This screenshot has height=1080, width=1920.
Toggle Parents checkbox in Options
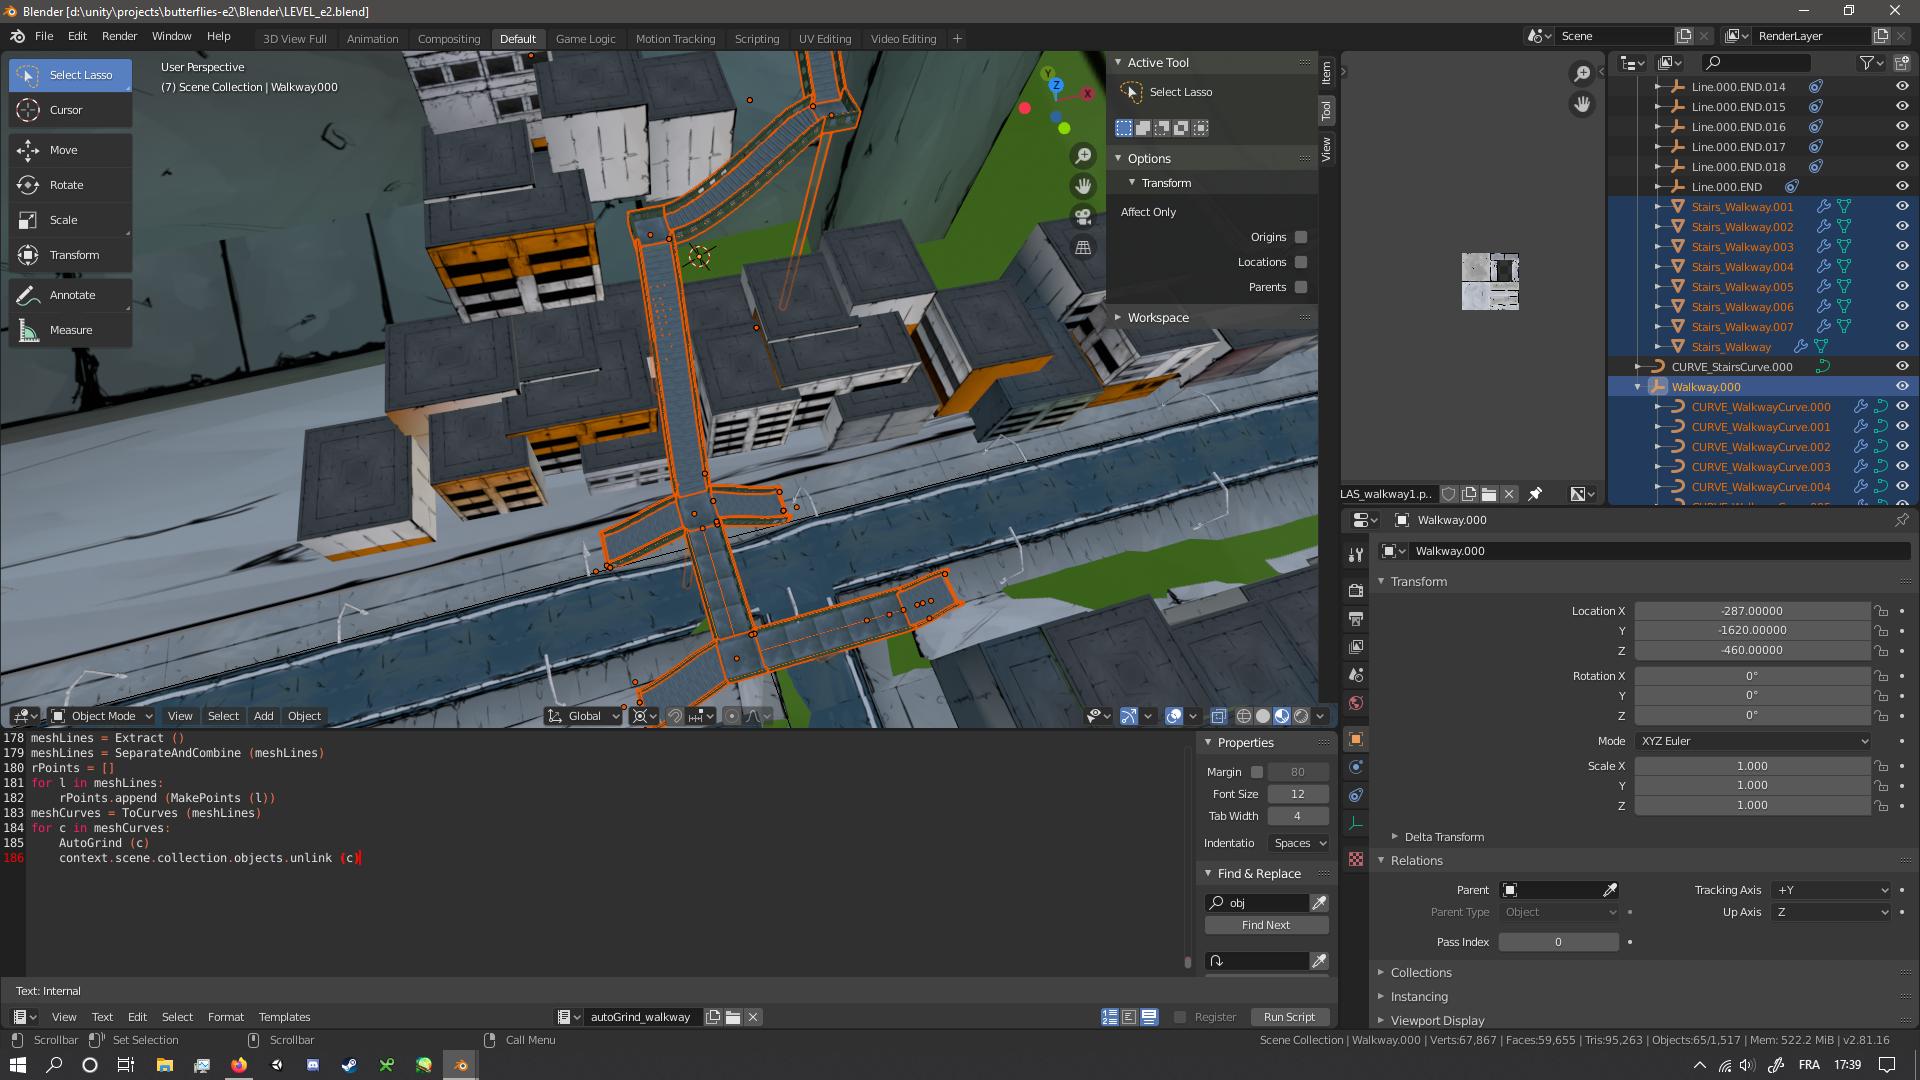tap(1300, 286)
